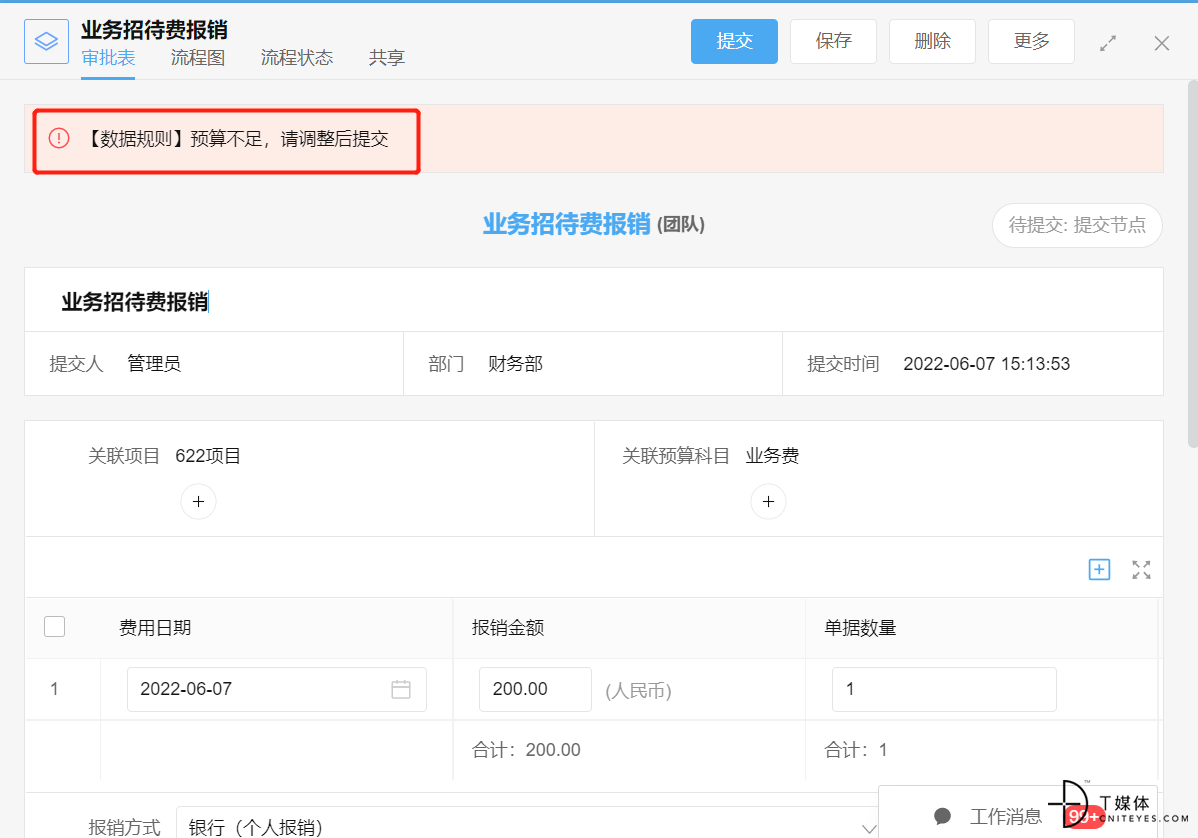Viewport: 1198px width, 838px height.
Task: Click the 工作消息 label
Action: point(1005,817)
